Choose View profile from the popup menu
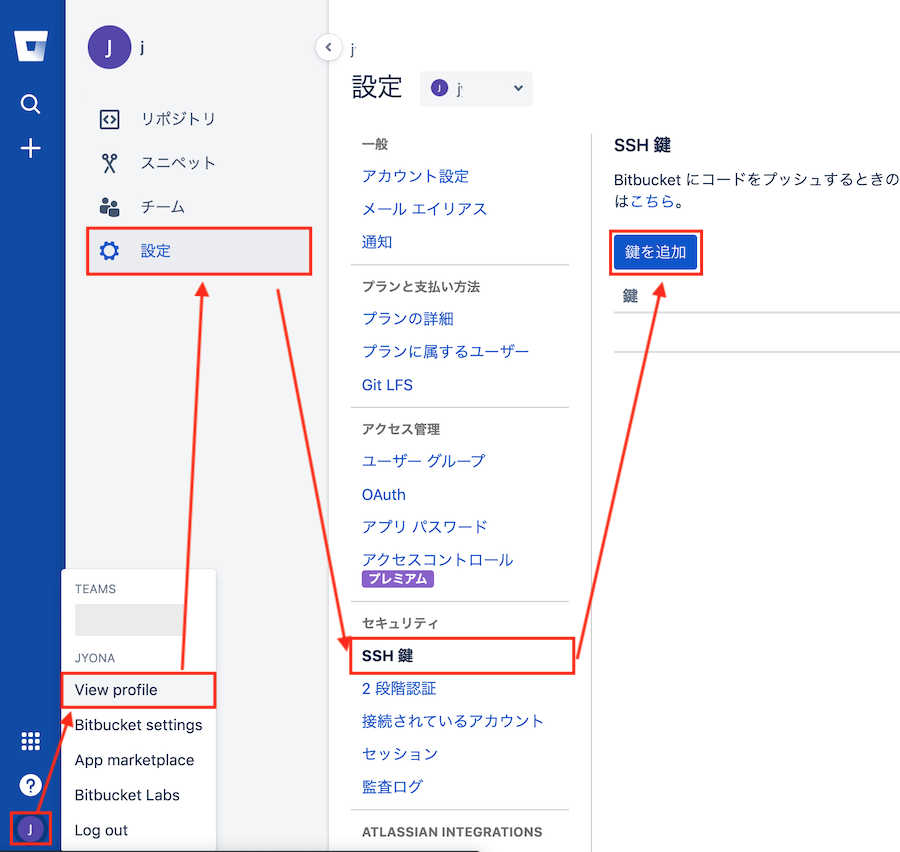 tap(138, 690)
